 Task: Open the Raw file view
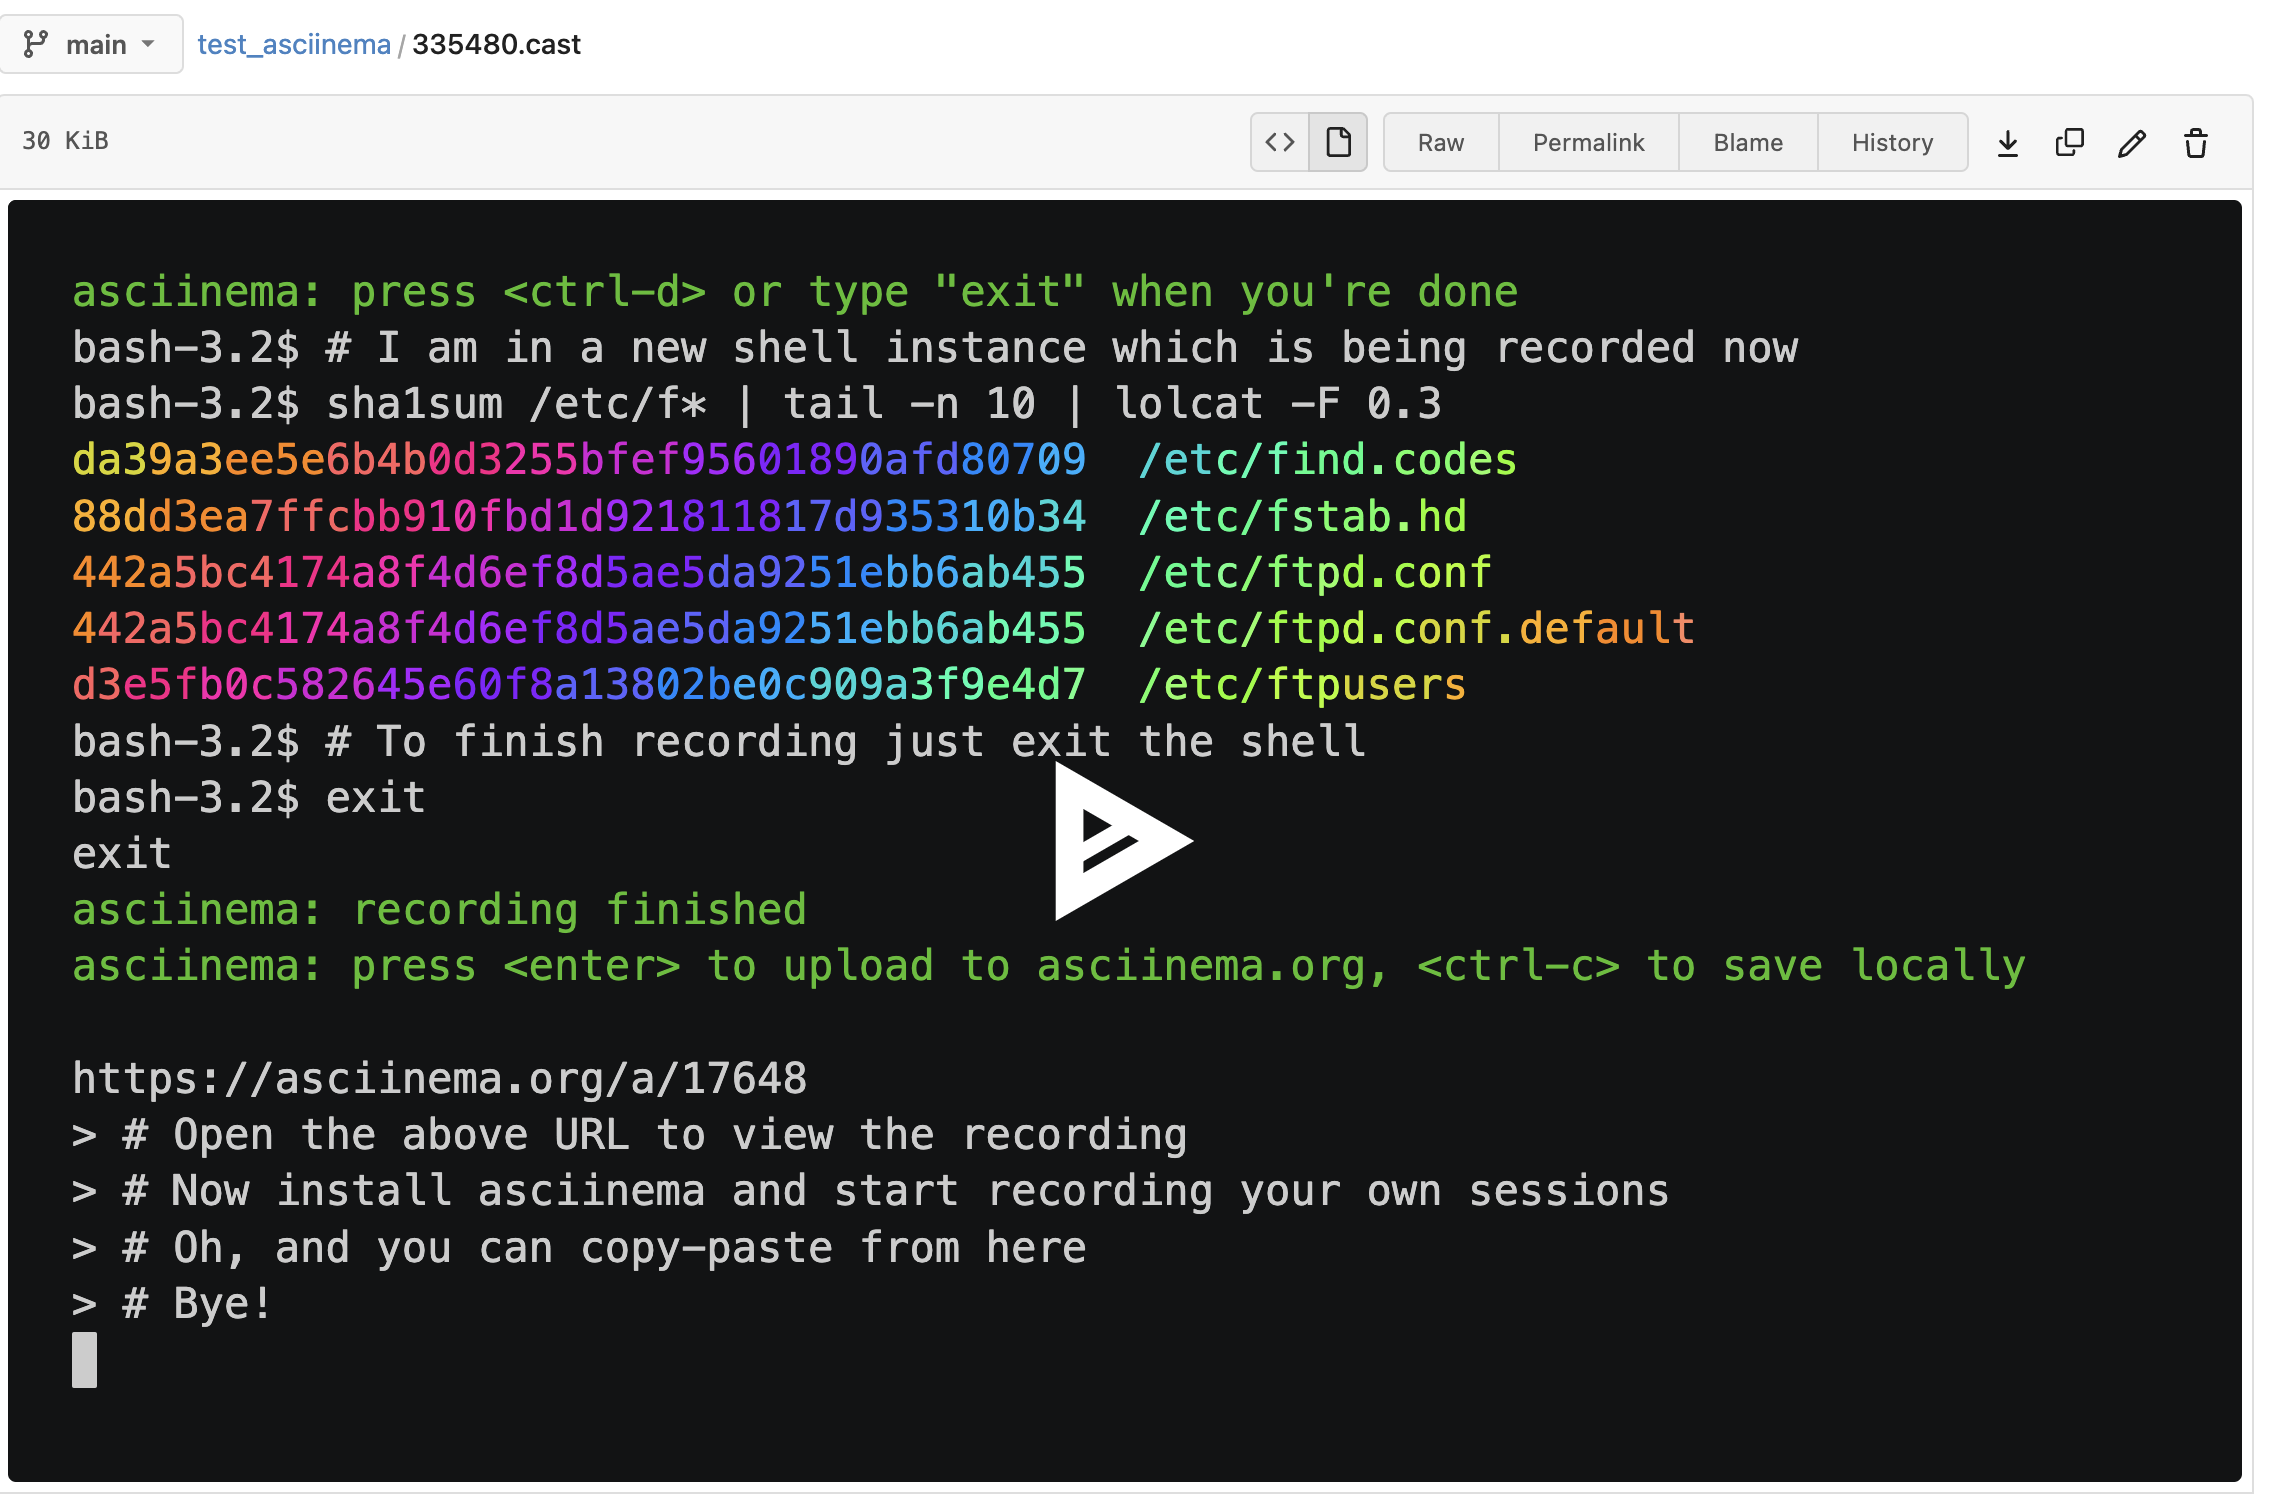pyautogui.click(x=1441, y=142)
